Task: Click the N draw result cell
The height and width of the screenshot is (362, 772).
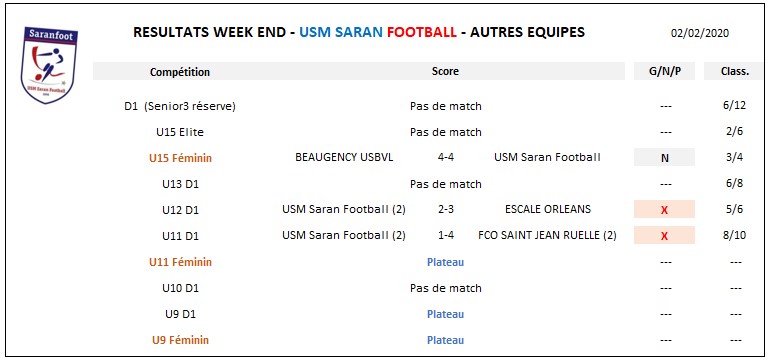Action: pyautogui.click(x=664, y=158)
